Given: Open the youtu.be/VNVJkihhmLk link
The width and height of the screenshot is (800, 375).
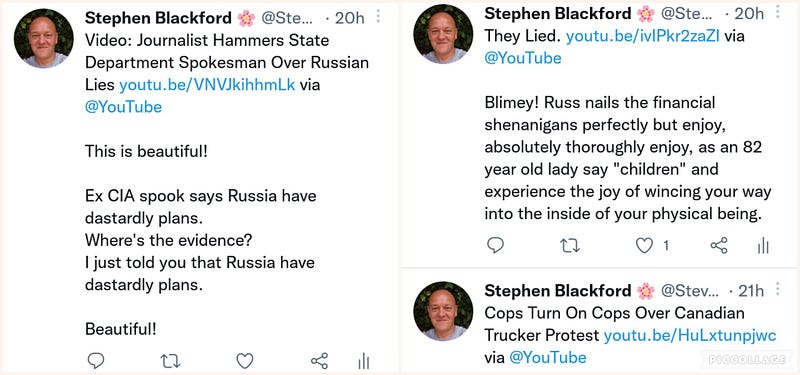Looking at the screenshot, I should [207, 85].
